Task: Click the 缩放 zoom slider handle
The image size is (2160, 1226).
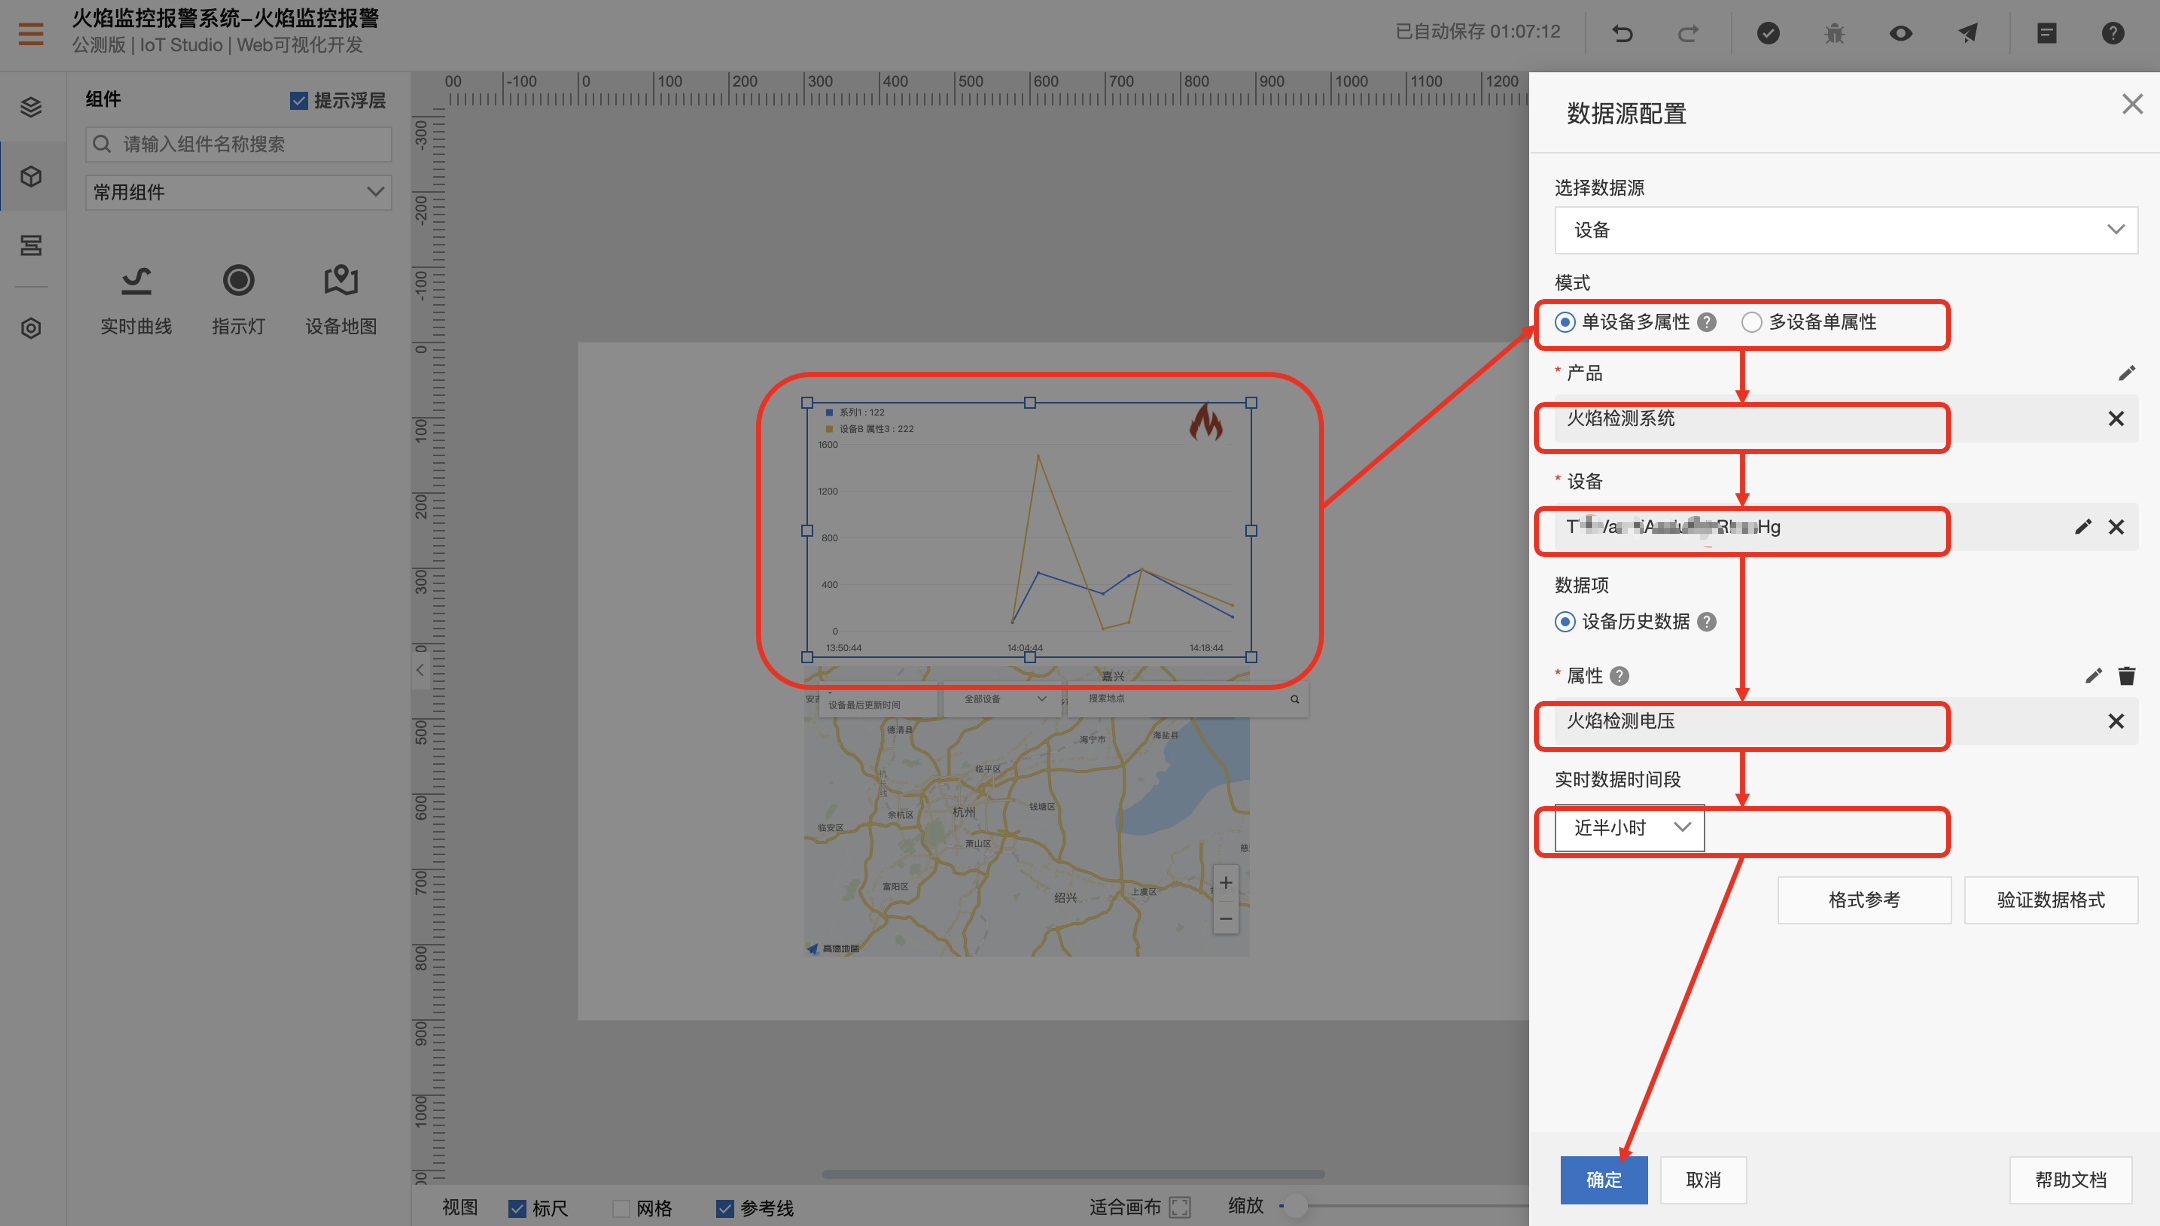Action: tap(1294, 1206)
